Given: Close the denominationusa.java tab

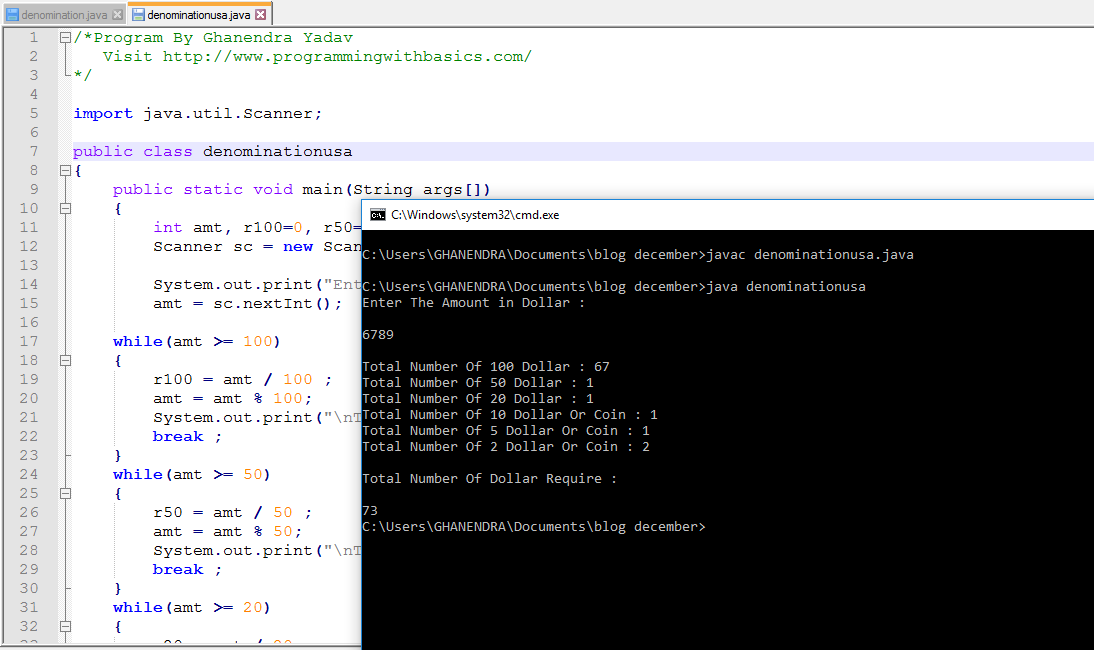Looking at the screenshot, I should pos(260,15).
